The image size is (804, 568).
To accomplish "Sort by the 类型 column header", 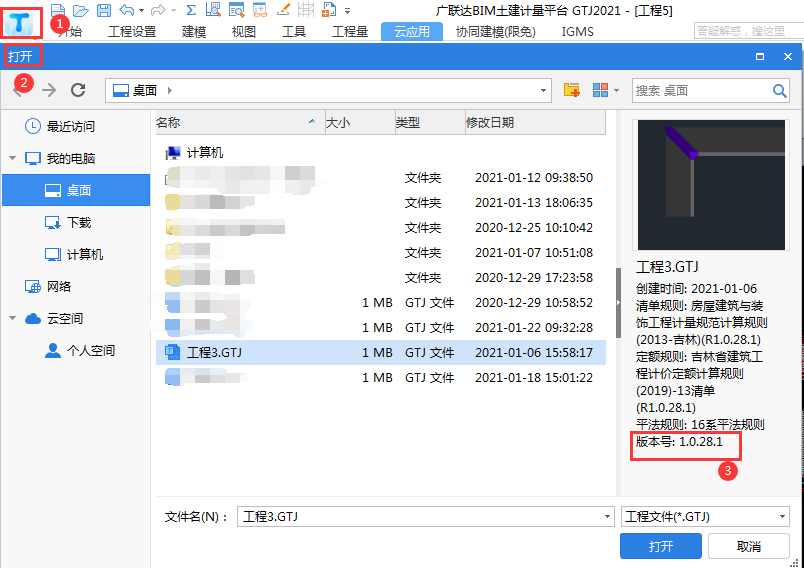I will (x=430, y=123).
